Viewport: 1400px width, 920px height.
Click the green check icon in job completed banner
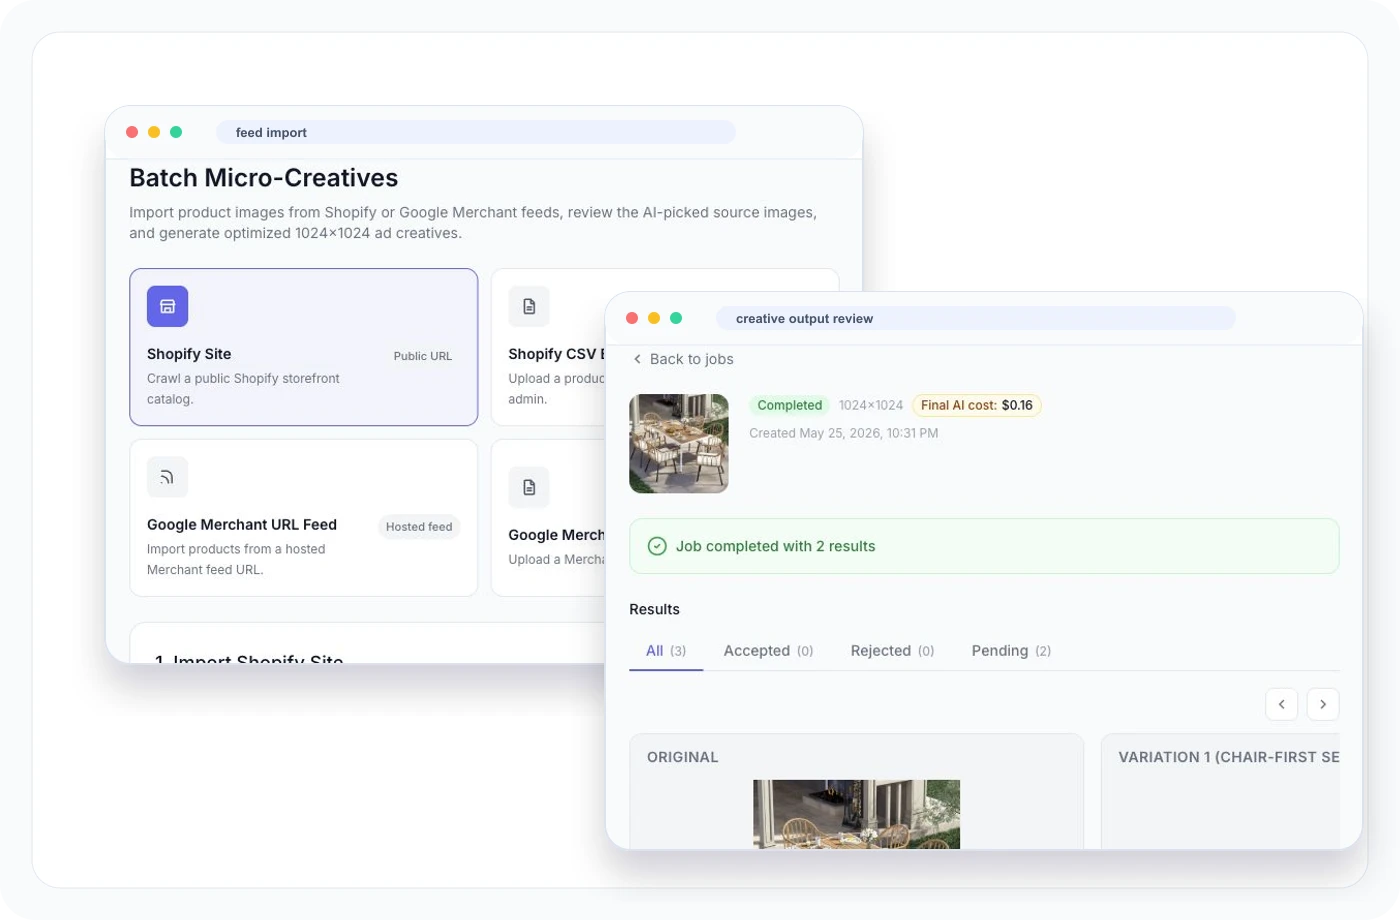click(x=657, y=546)
